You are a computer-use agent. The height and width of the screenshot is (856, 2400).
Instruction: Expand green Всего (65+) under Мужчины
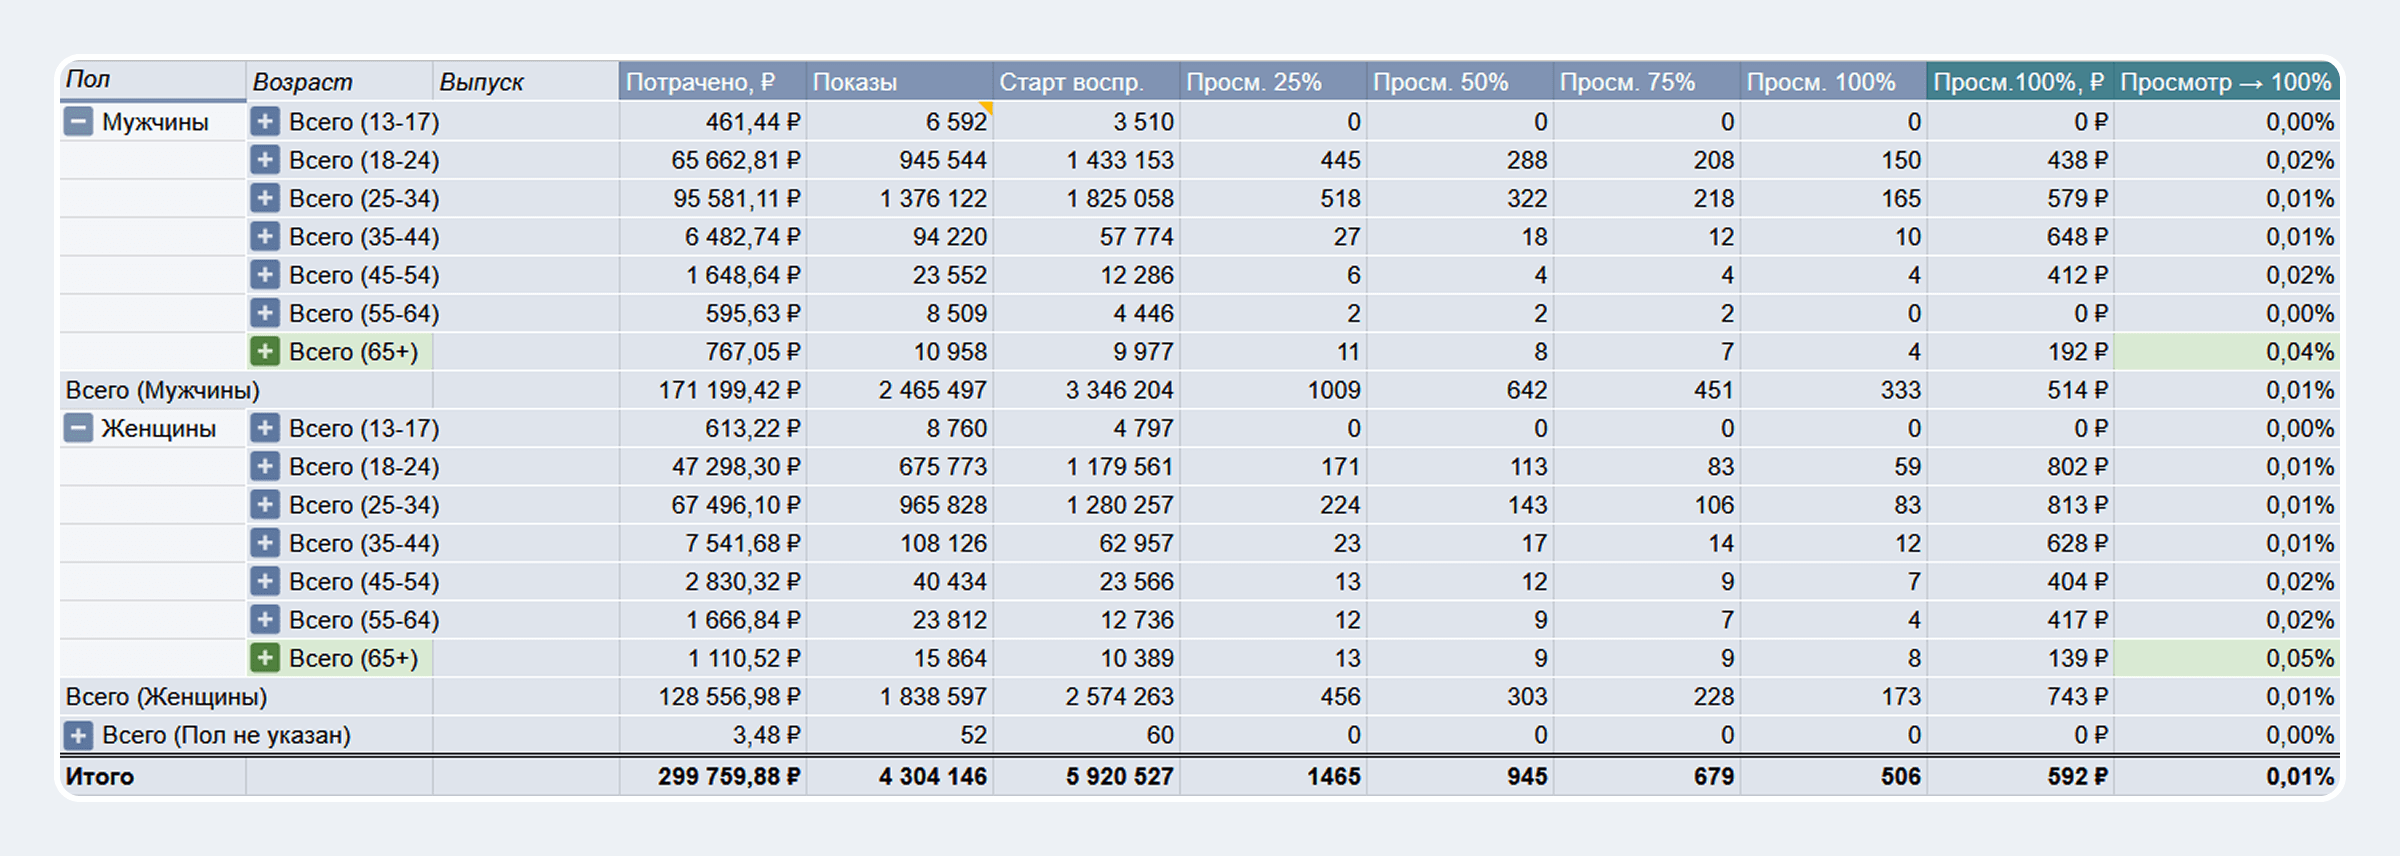(x=265, y=352)
